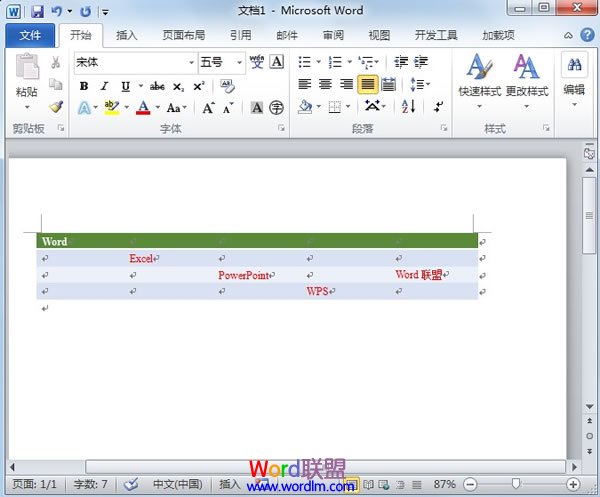Click the word count 字数: 7
Image resolution: width=600 pixels, height=497 pixels.
90,484
